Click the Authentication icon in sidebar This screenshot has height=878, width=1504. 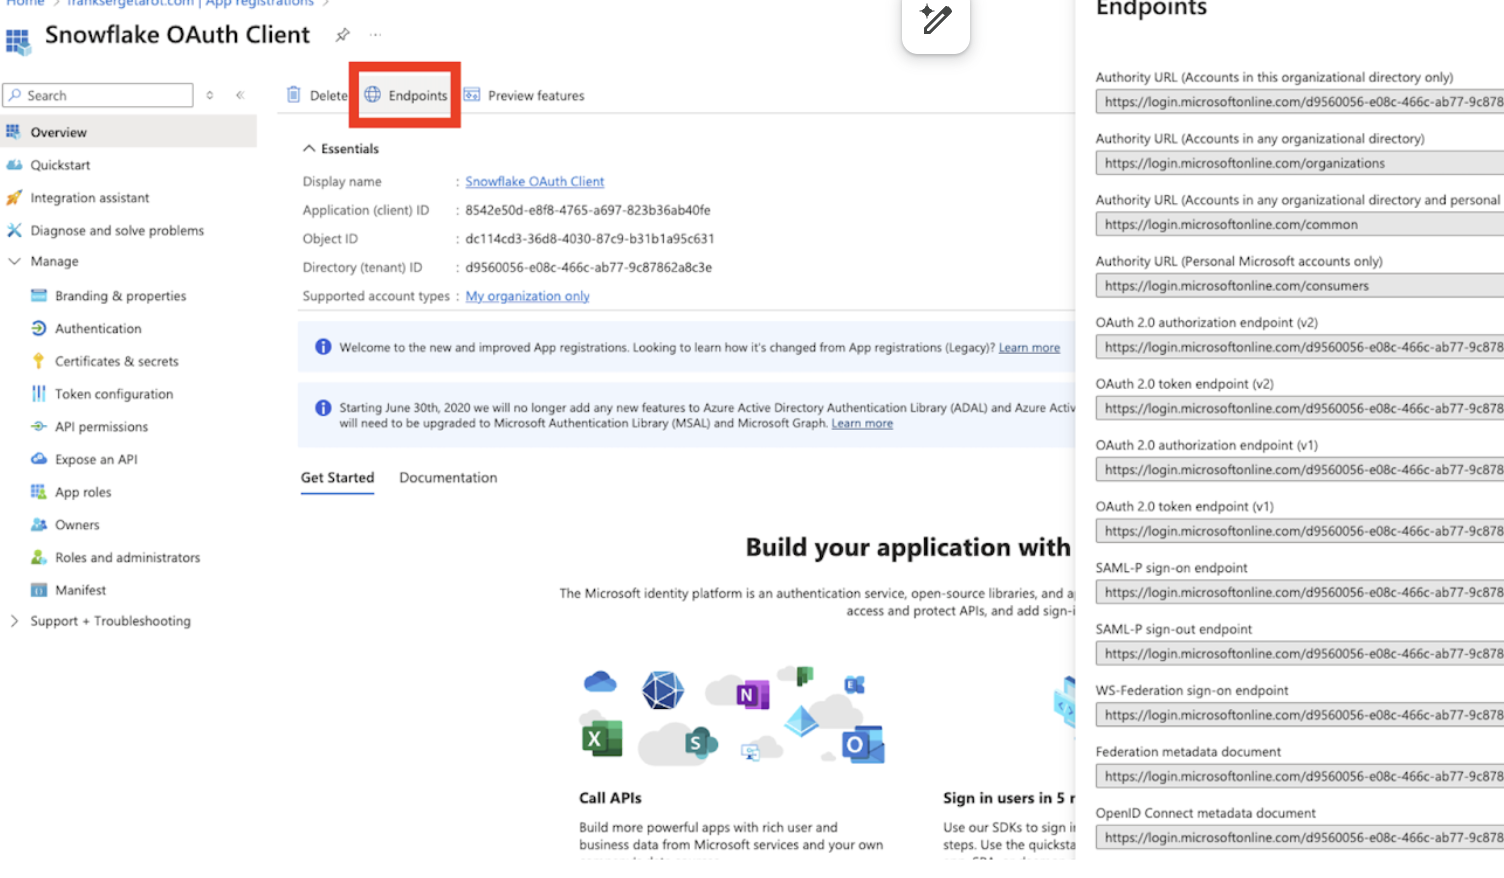click(39, 328)
